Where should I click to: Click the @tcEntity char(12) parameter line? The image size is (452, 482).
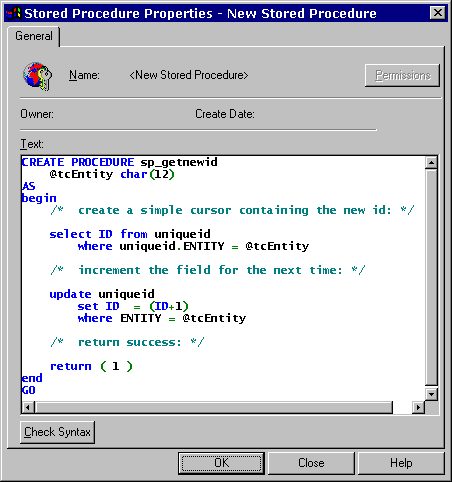pyautogui.click(x=112, y=174)
